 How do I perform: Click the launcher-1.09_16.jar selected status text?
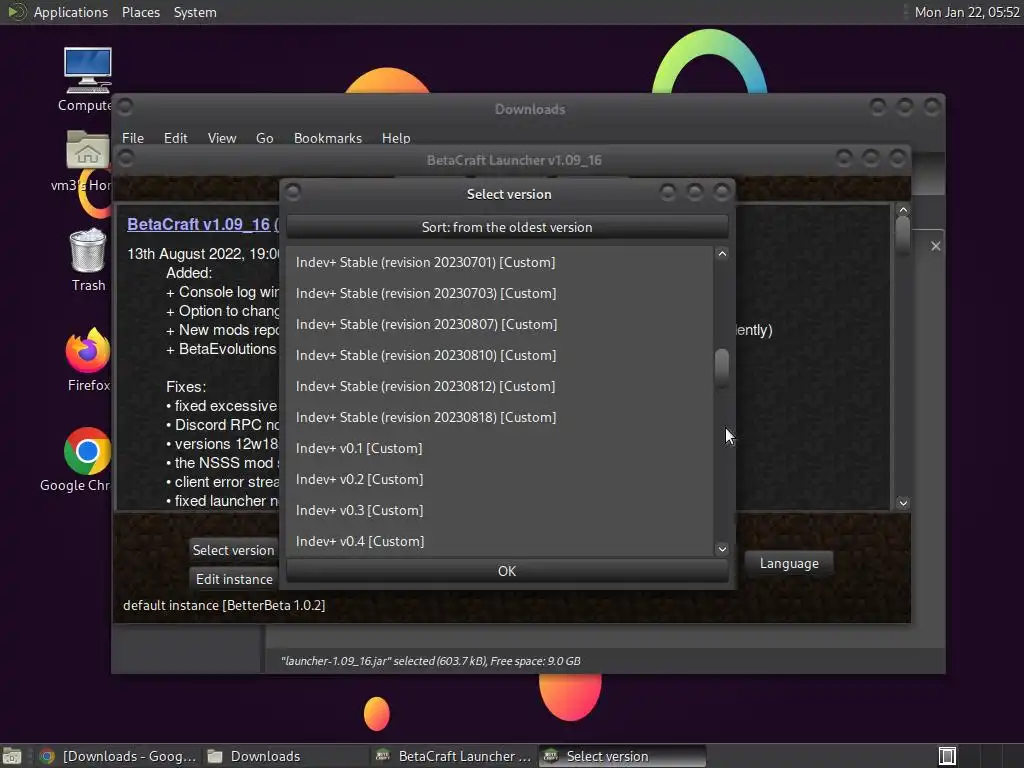pyautogui.click(x=431, y=661)
